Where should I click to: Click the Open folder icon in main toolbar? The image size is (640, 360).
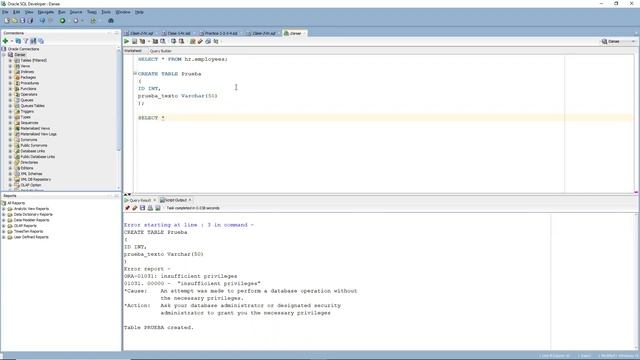[x=15, y=20]
